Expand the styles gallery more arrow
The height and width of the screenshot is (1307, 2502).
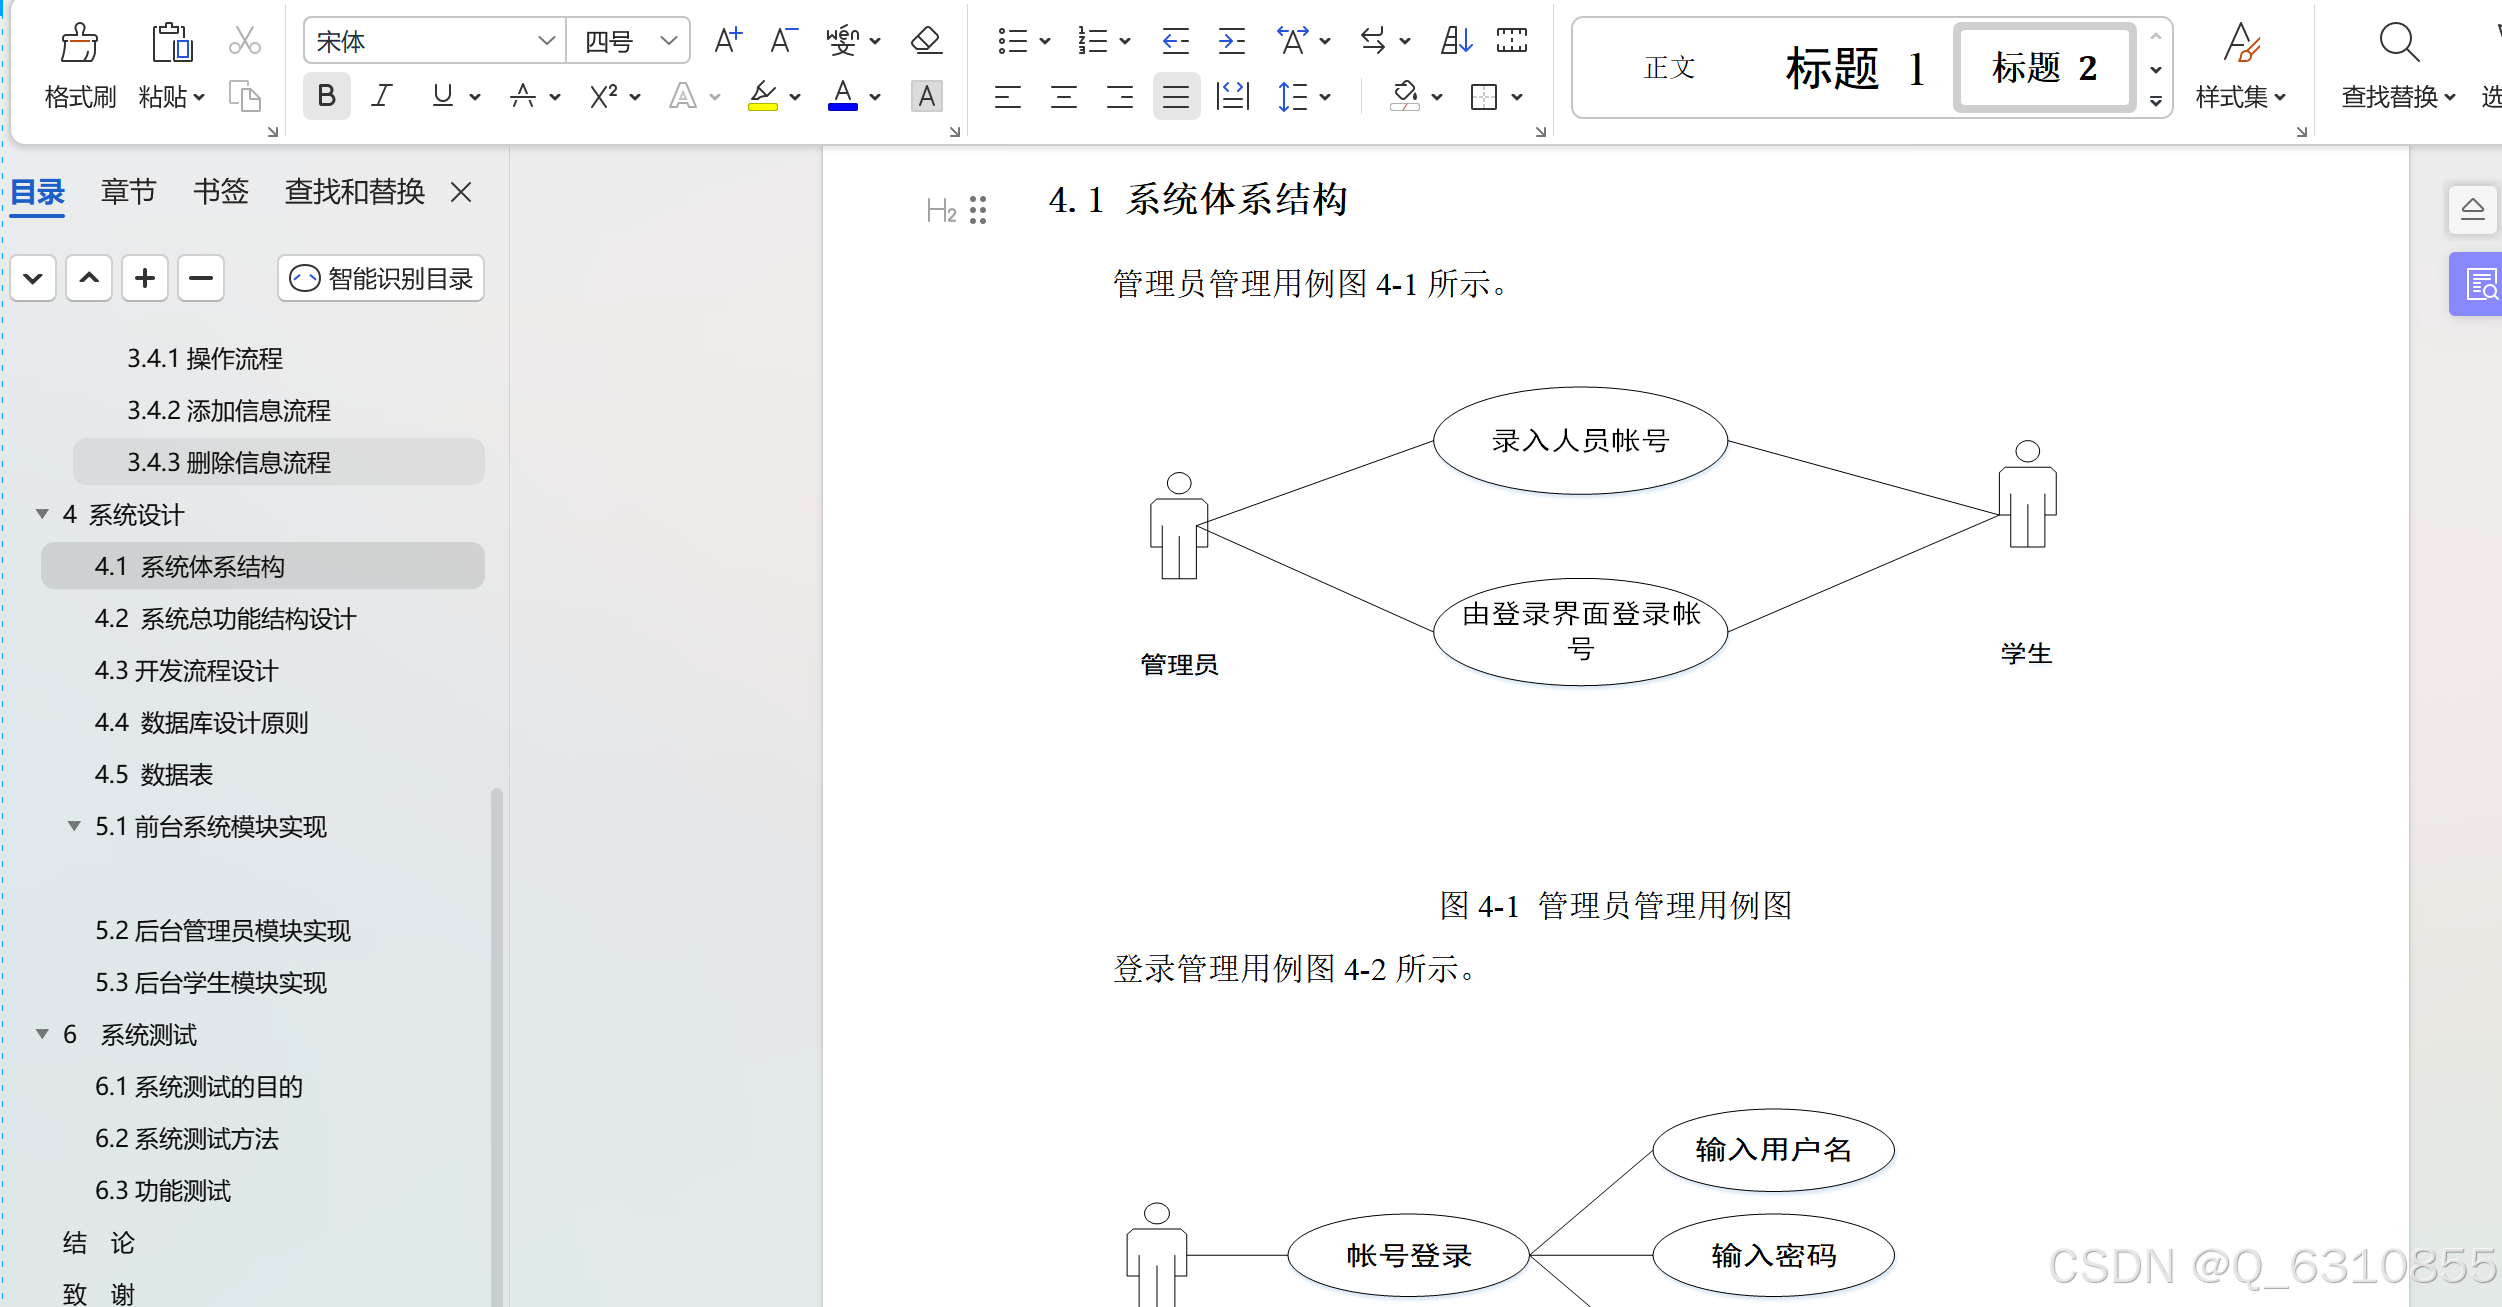point(2156,100)
